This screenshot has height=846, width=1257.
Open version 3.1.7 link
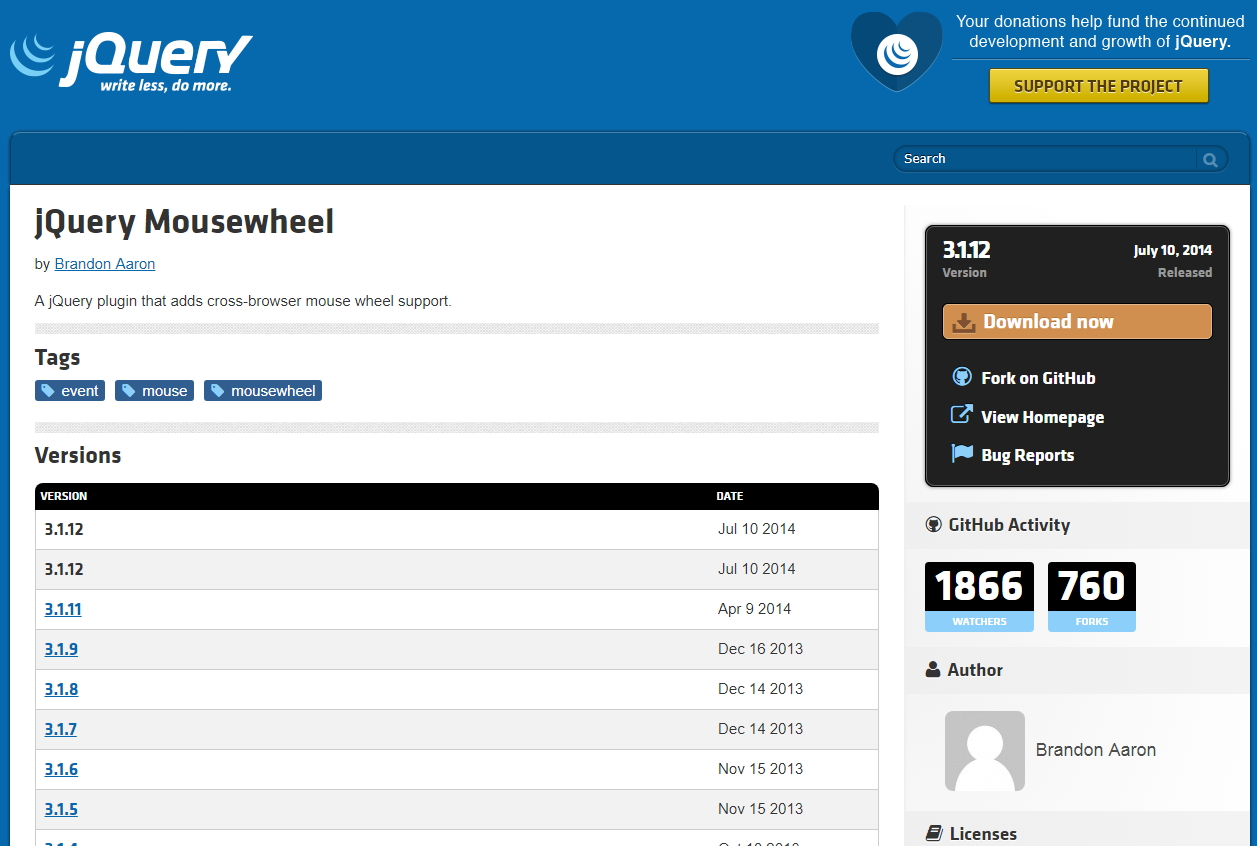coord(60,729)
